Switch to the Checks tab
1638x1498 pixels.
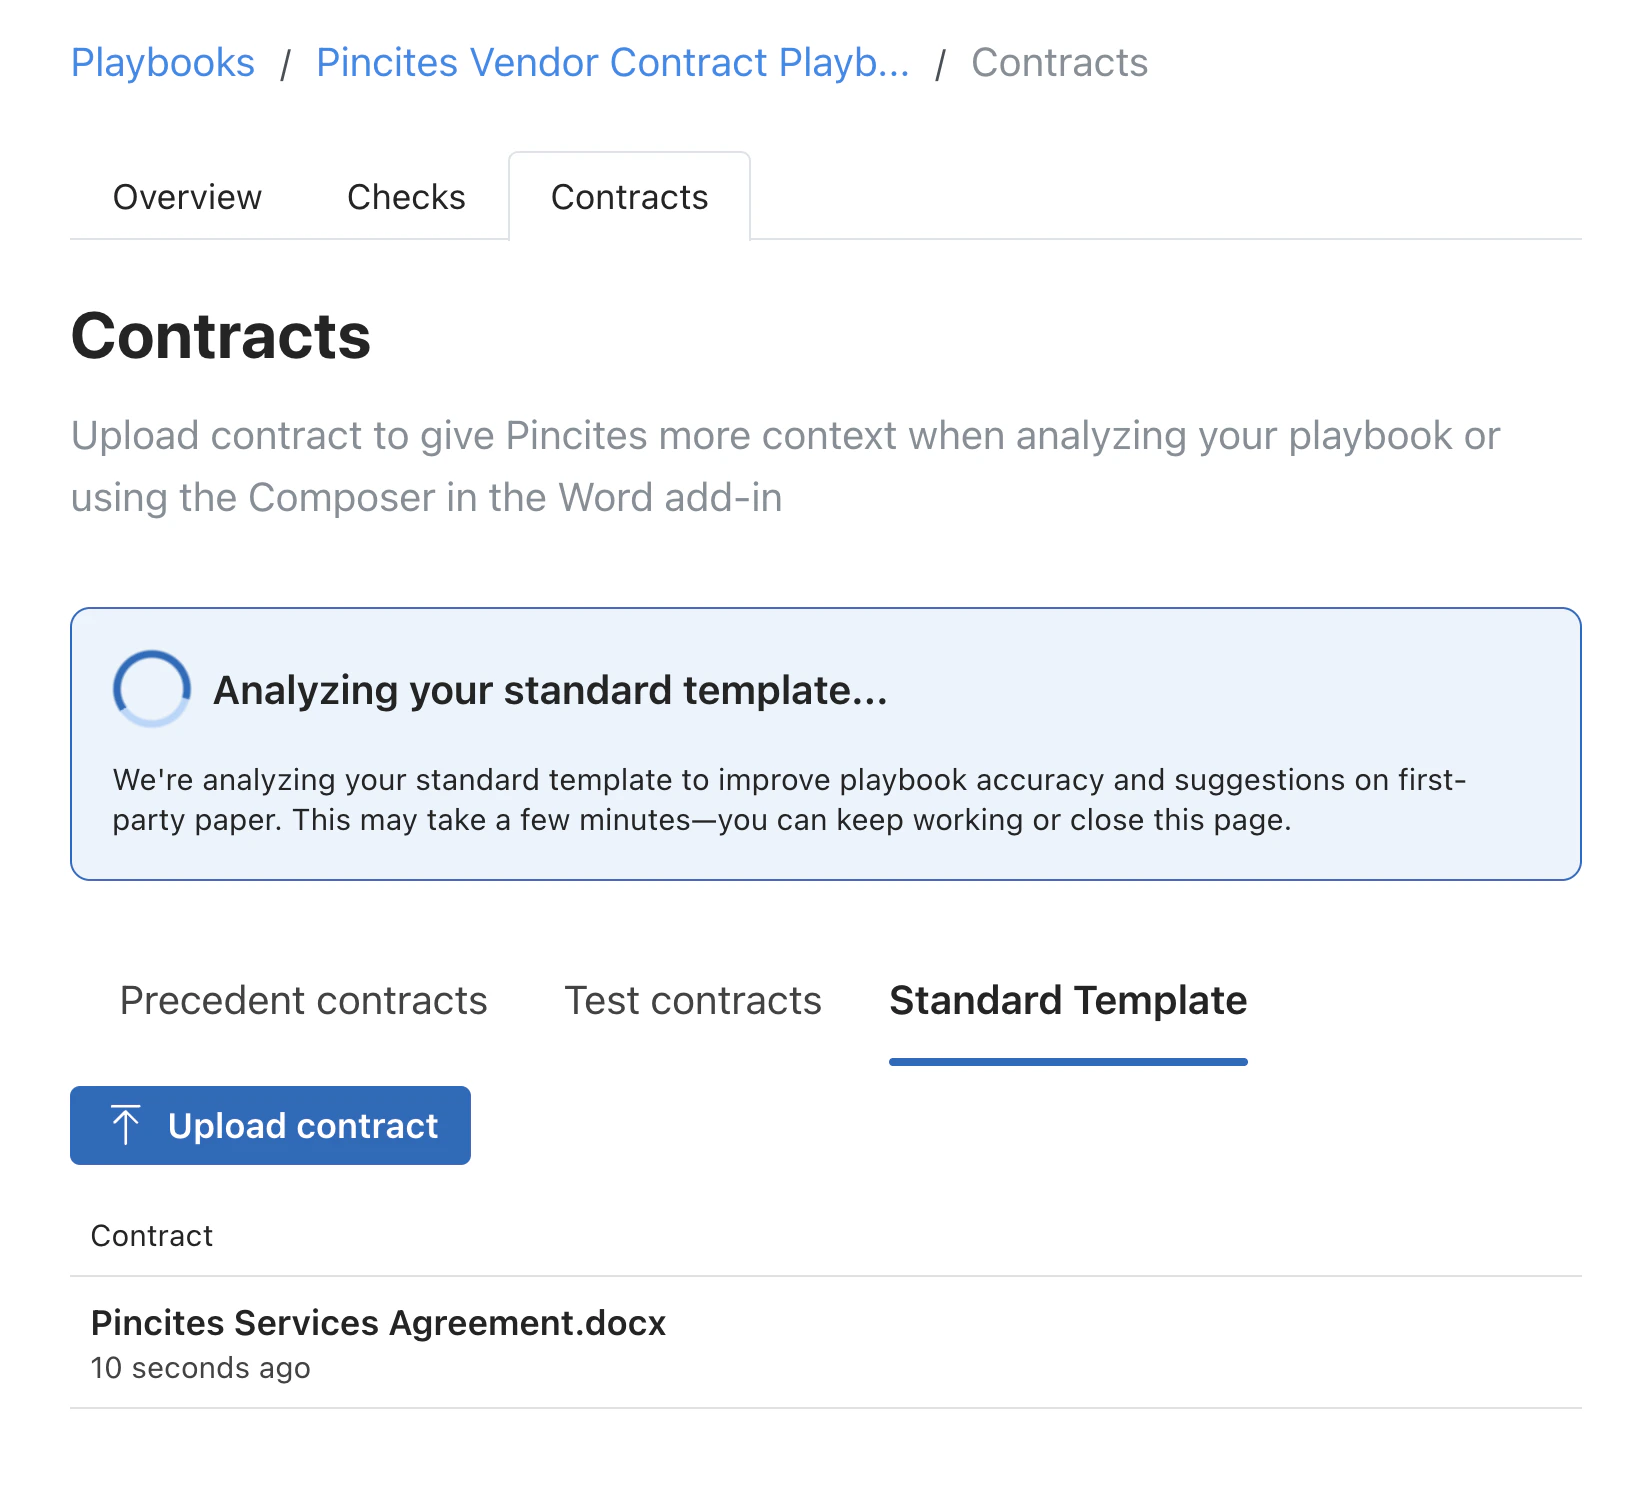[406, 197]
